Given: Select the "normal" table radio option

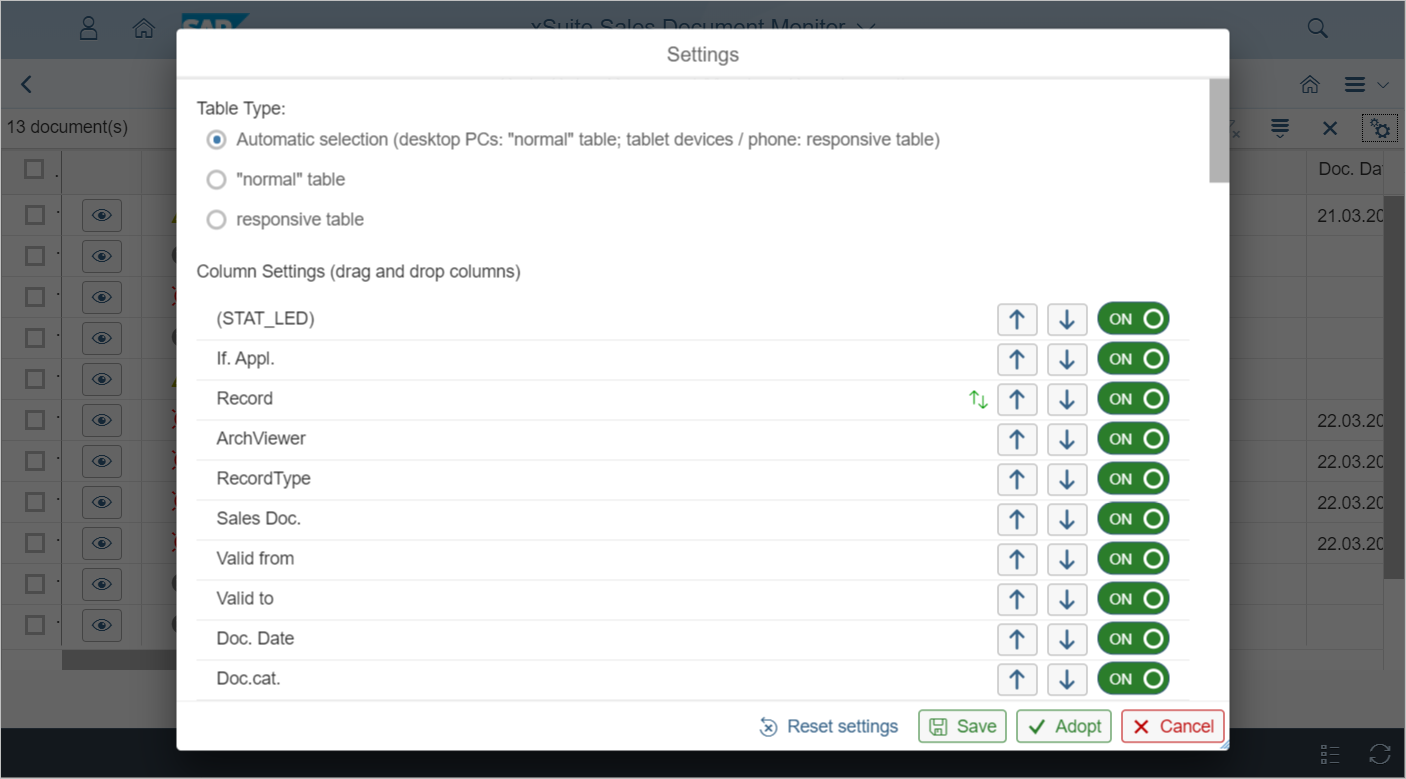Looking at the screenshot, I should coord(216,180).
